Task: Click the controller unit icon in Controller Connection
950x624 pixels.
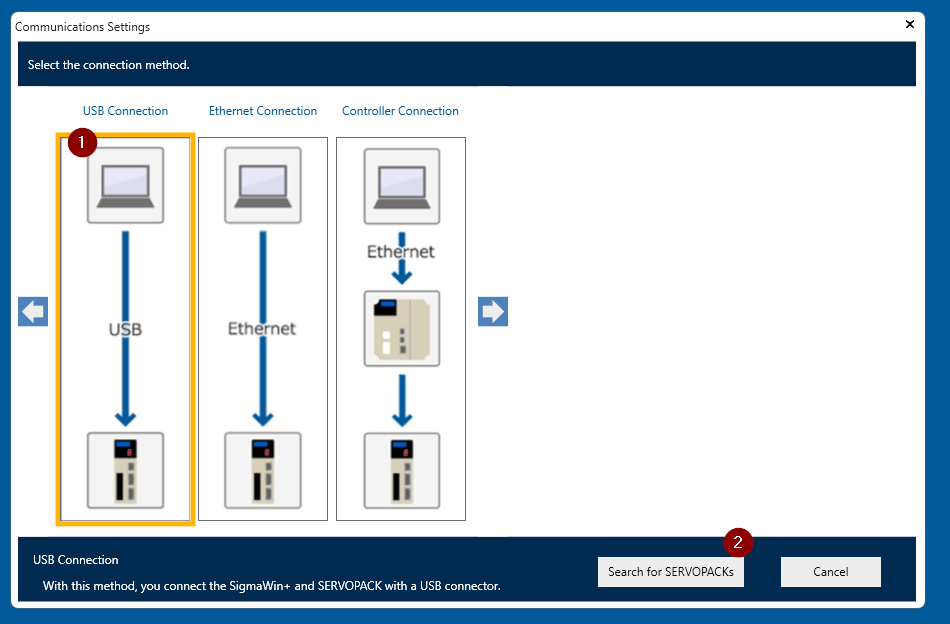Action: click(402, 328)
